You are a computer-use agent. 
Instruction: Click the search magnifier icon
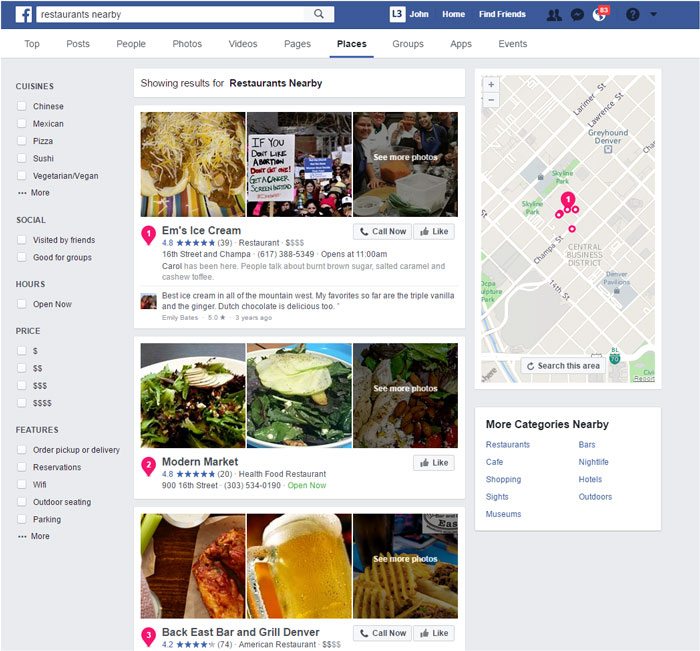pyautogui.click(x=319, y=14)
